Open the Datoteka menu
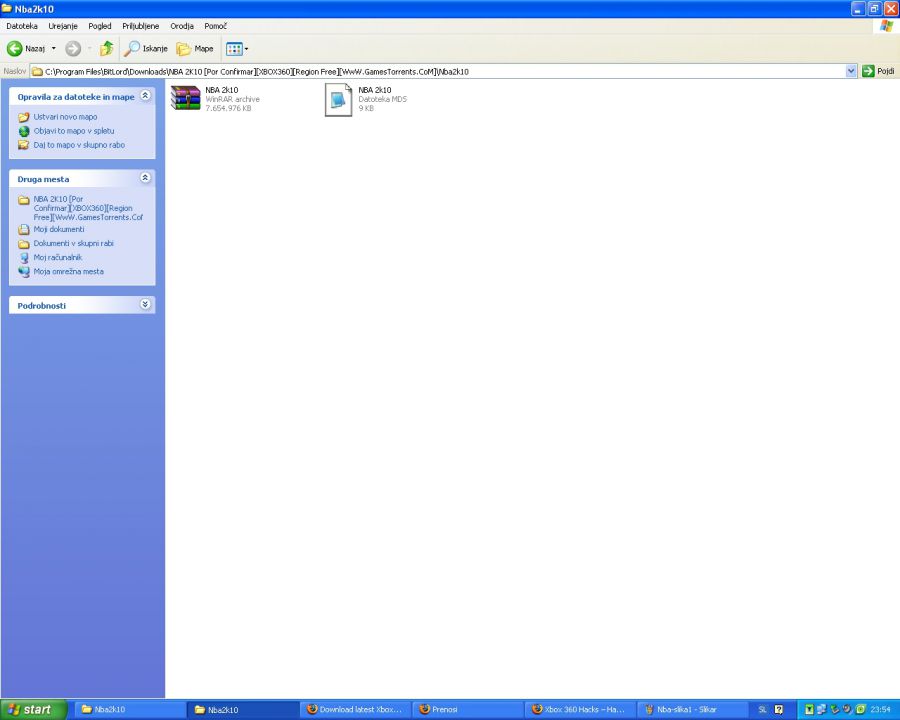Screen dimensions: 900x720 click(x=22, y=26)
